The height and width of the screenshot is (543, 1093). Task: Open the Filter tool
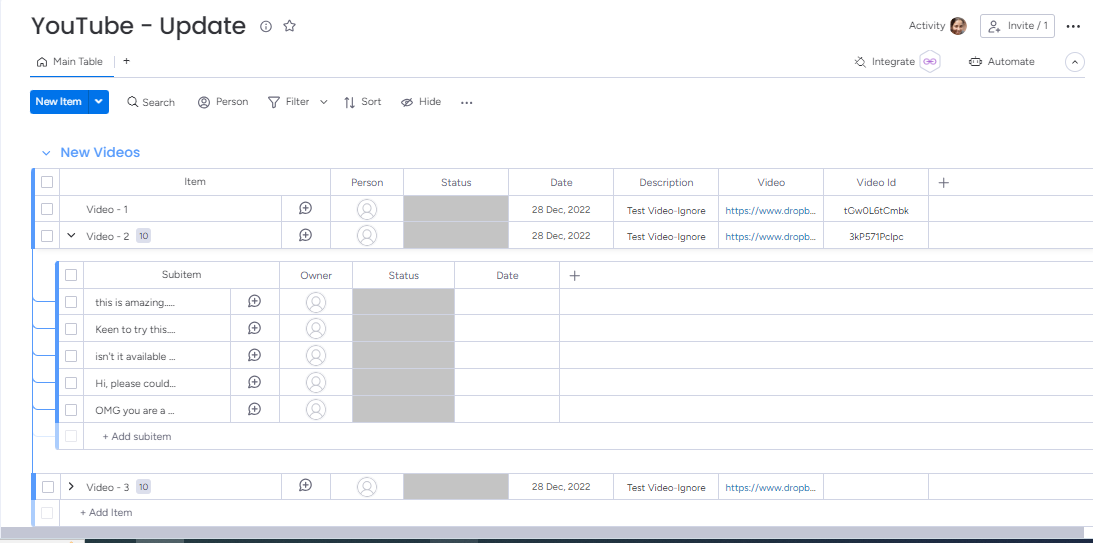(289, 102)
